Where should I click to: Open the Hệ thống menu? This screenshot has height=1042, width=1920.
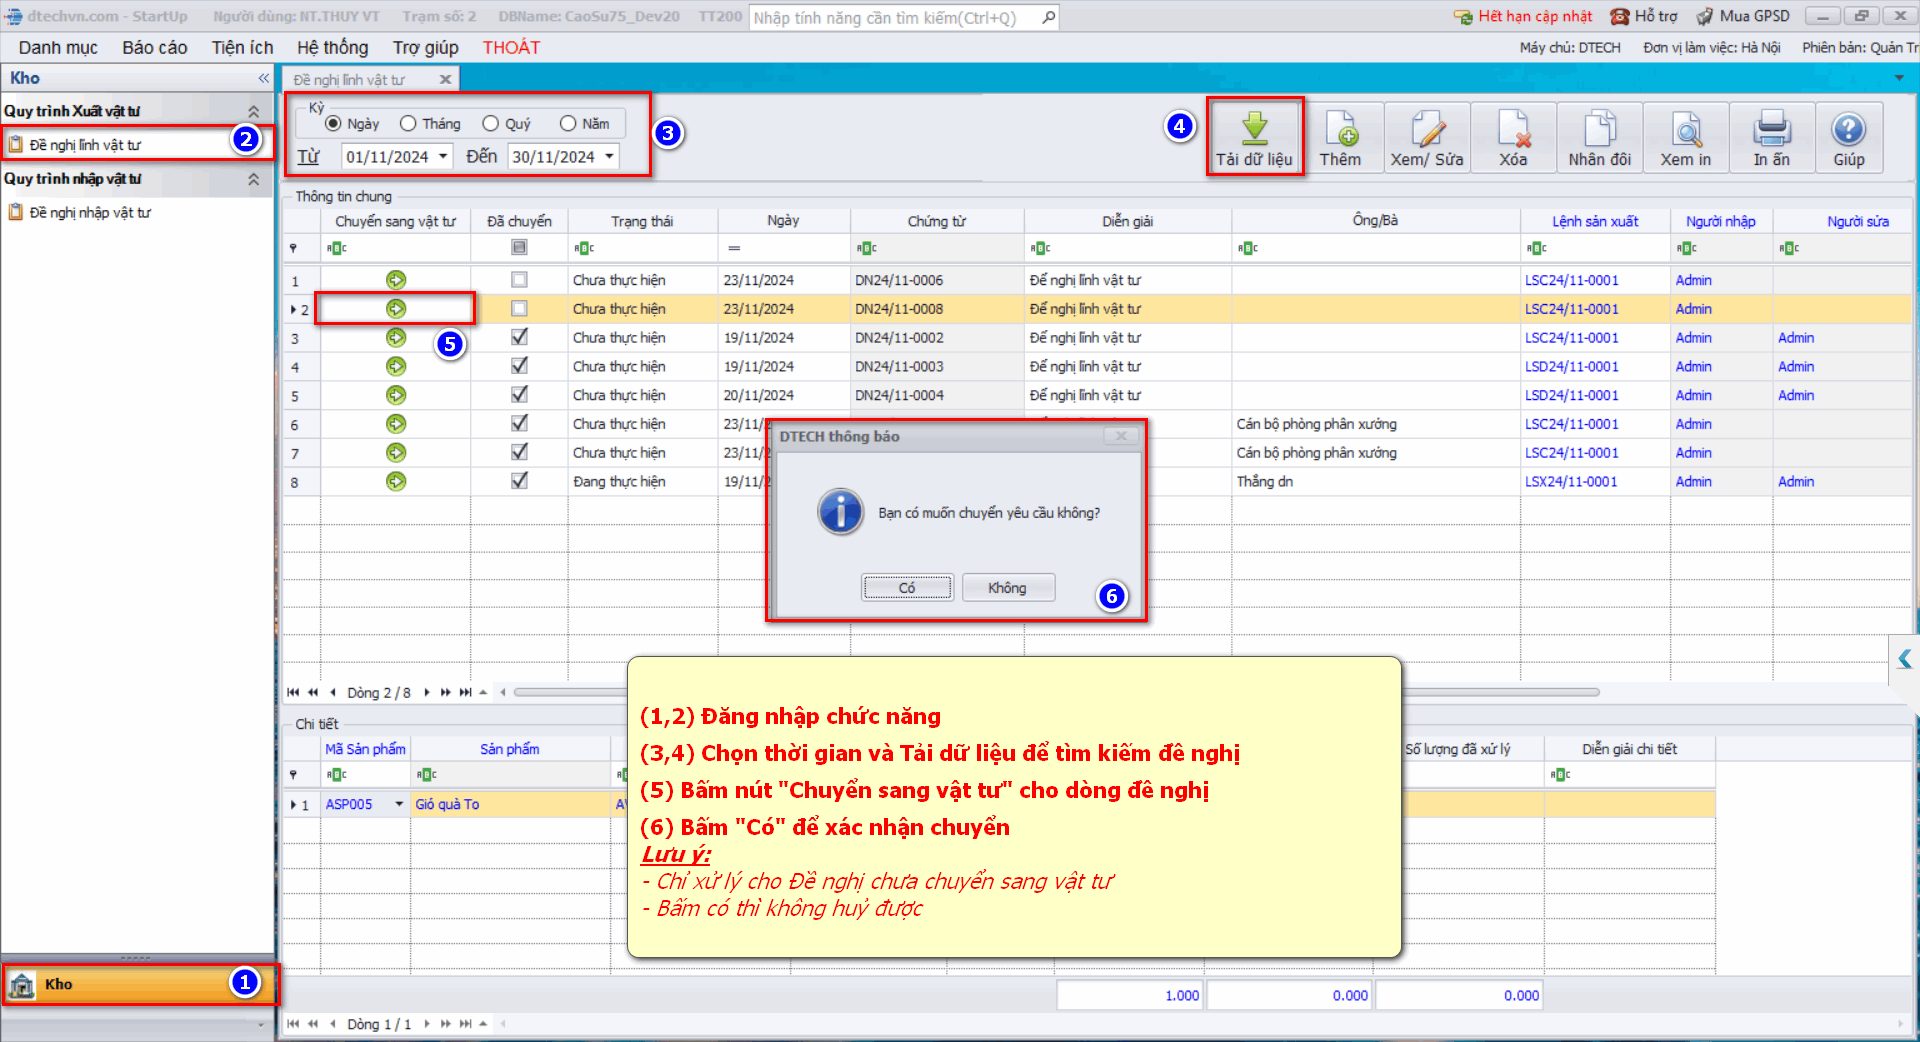click(332, 48)
